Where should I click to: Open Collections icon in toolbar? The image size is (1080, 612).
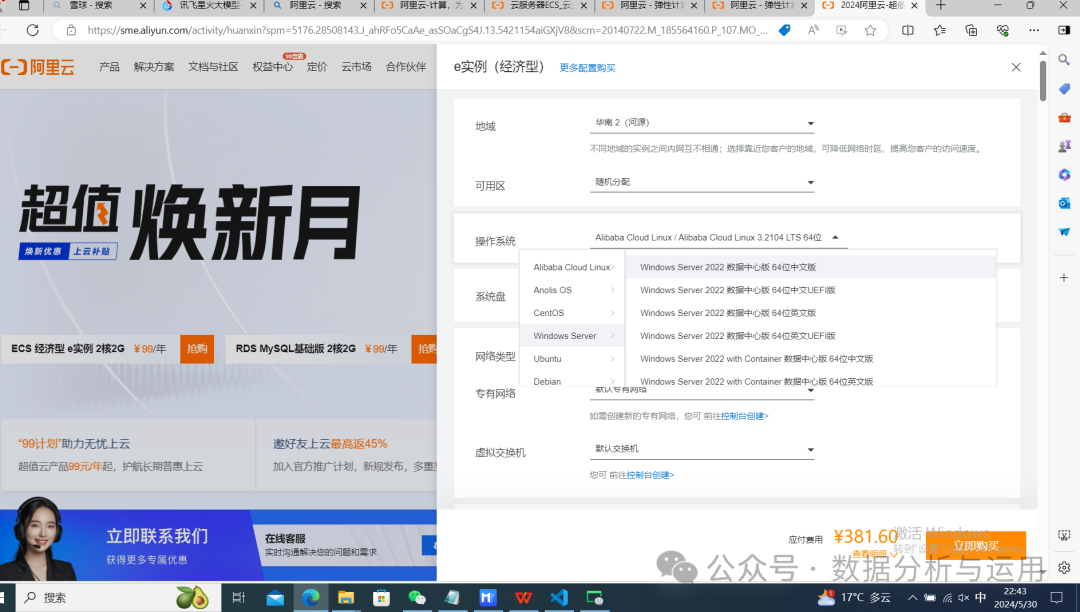pyautogui.click(x=971, y=30)
